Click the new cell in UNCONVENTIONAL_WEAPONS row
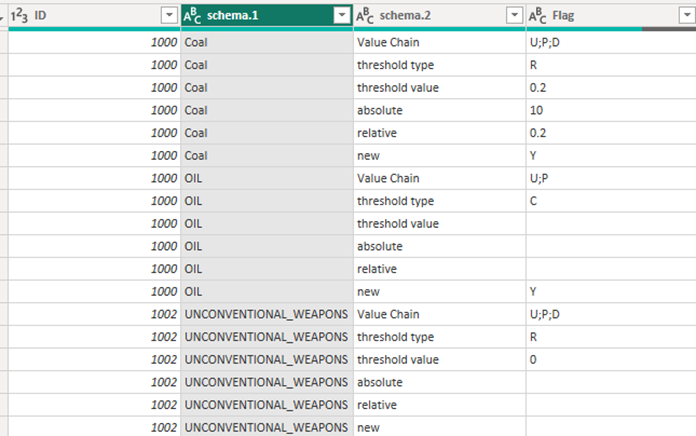The height and width of the screenshot is (436, 696). (439, 427)
